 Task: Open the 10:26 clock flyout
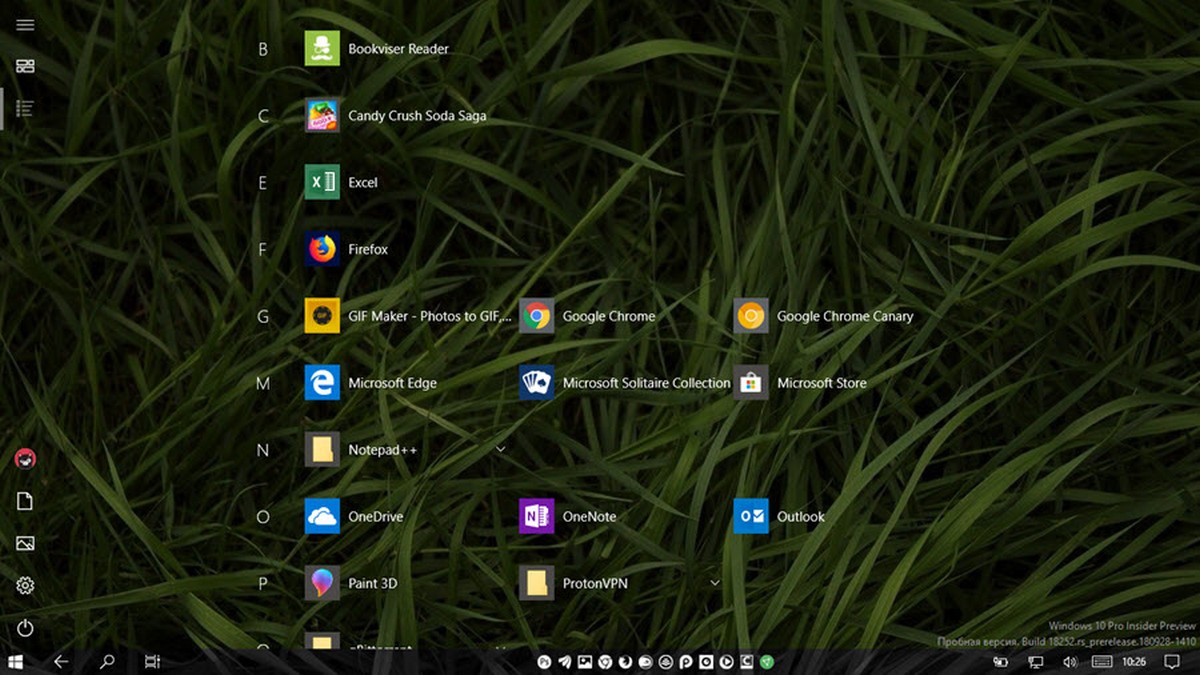pos(1134,662)
